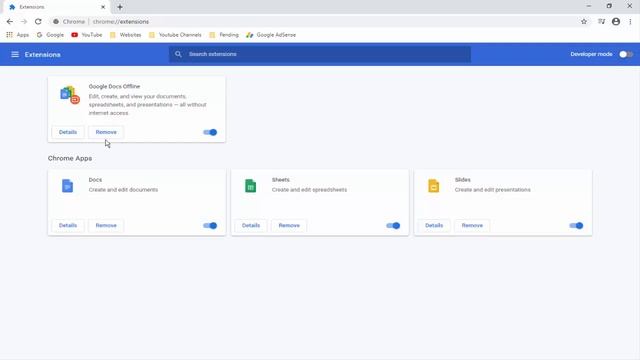Image resolution: width=640 pixels, height=360 pixels.
Task: Disable the Slides app toggle
Action: [x=576, y=226]
